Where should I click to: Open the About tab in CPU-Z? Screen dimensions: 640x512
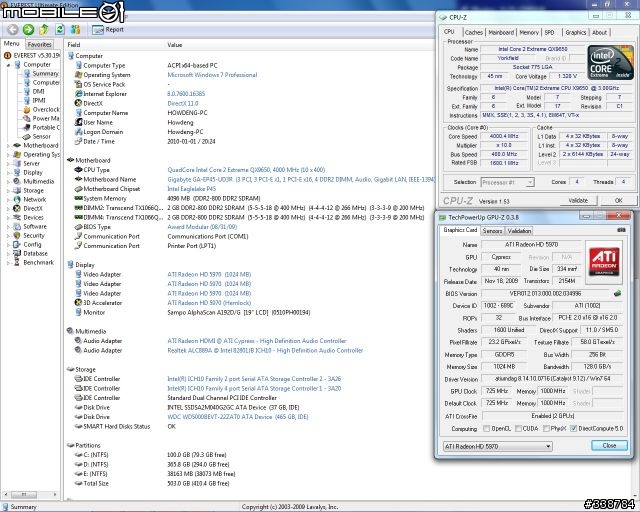tap(599, 32)
